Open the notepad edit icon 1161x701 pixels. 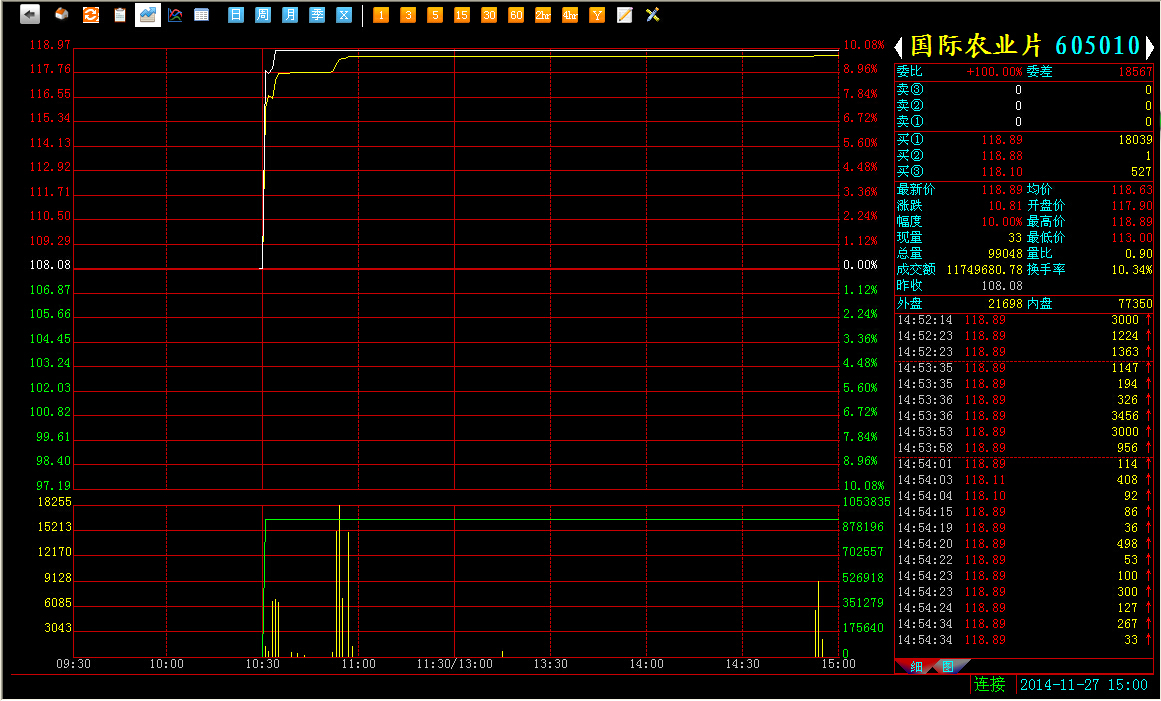(x=625, y=15)
